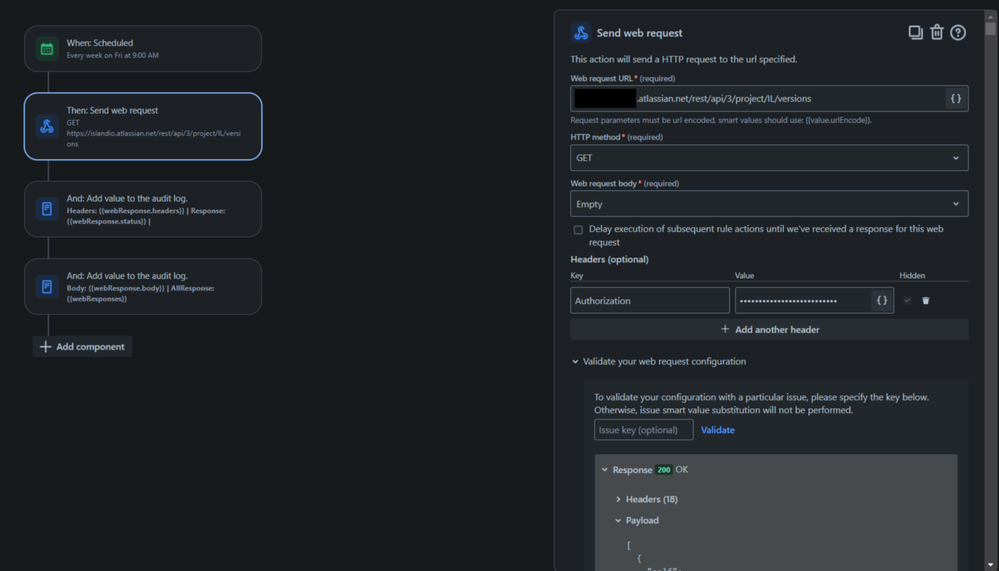
Task: Click plus icon beside Add component
Action: tap(45, 347)
